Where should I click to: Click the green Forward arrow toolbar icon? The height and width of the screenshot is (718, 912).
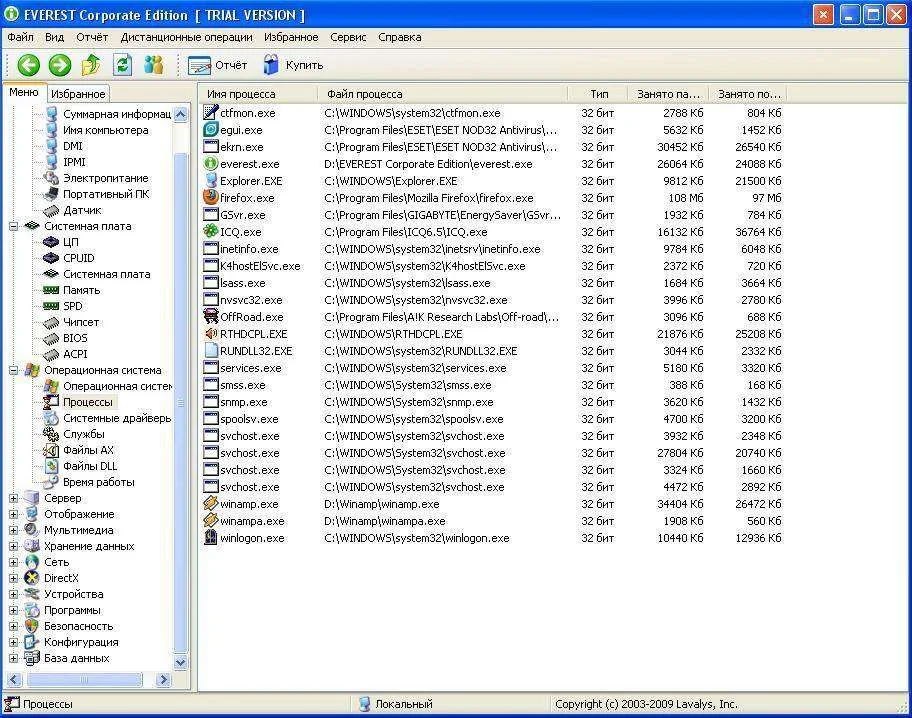[59, 65]
